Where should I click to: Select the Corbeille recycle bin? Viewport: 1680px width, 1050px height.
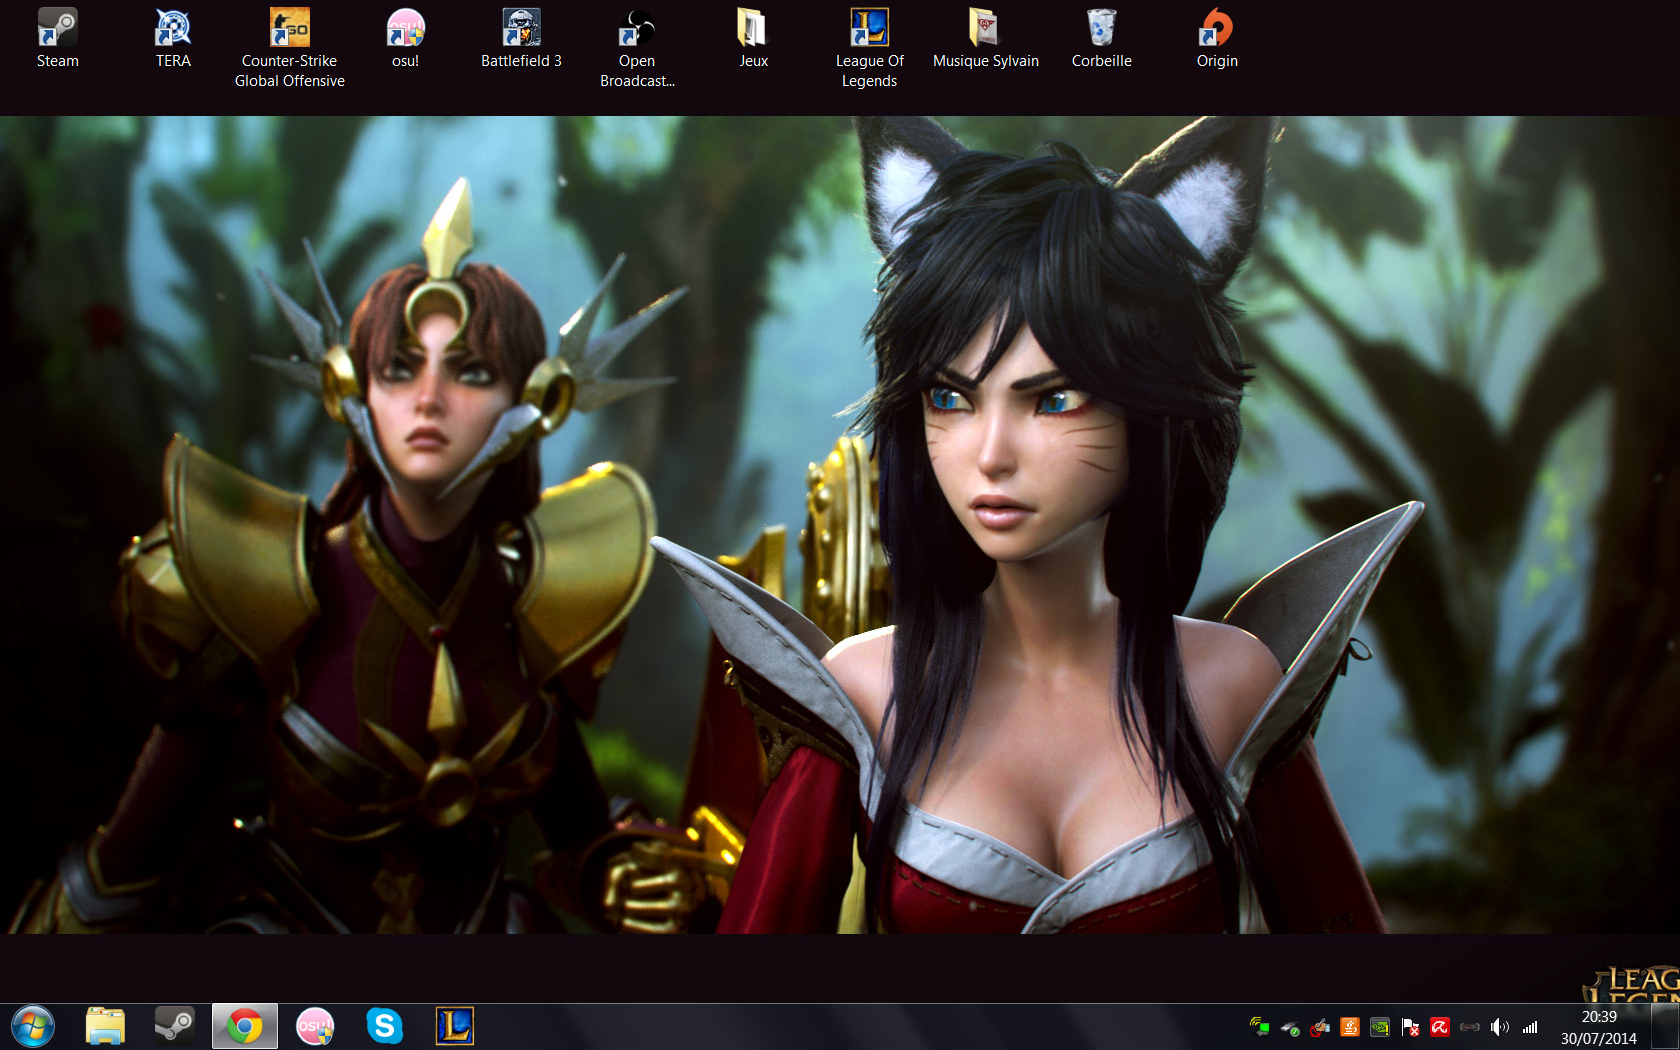tap(1101, 38)
